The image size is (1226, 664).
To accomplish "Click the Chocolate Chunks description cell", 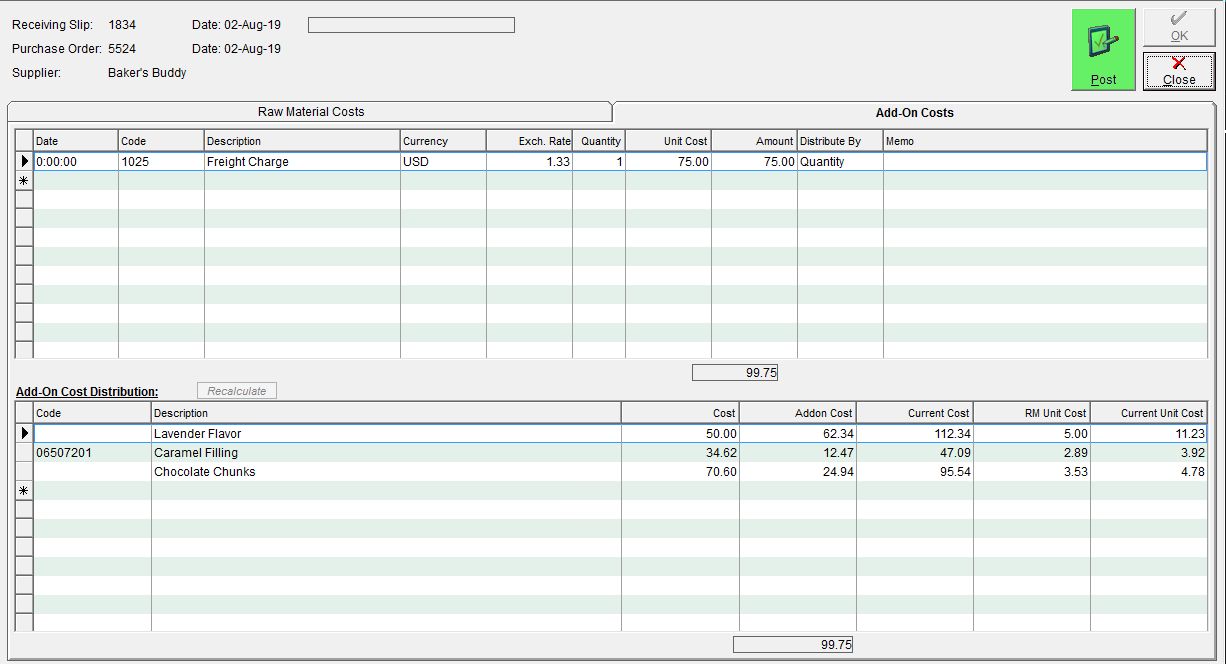I will pyautogui.click(x=386, y=472).
